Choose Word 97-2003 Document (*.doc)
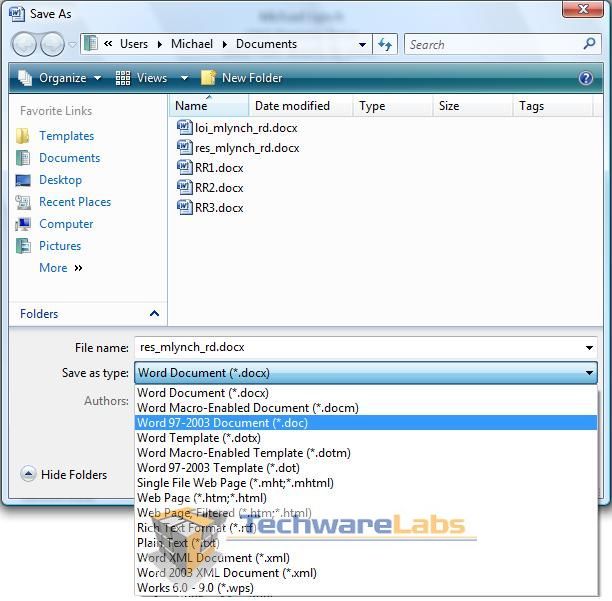This screenshot has width=612, height=601. (x=366, y=423)
